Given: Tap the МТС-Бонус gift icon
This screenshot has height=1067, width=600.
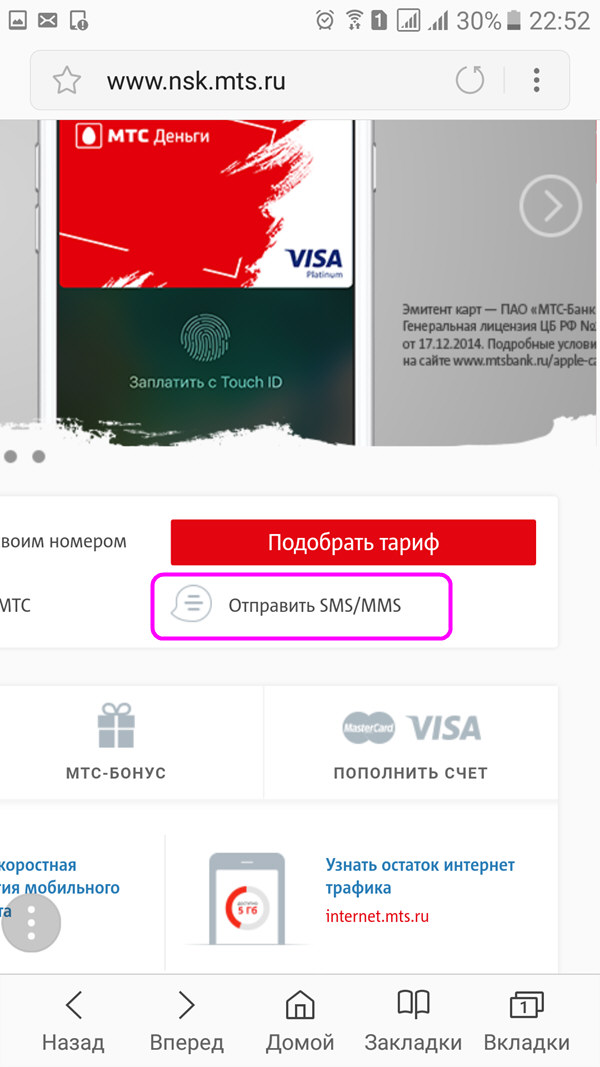Looking at the screenshot, I should [x=116, y=725].
